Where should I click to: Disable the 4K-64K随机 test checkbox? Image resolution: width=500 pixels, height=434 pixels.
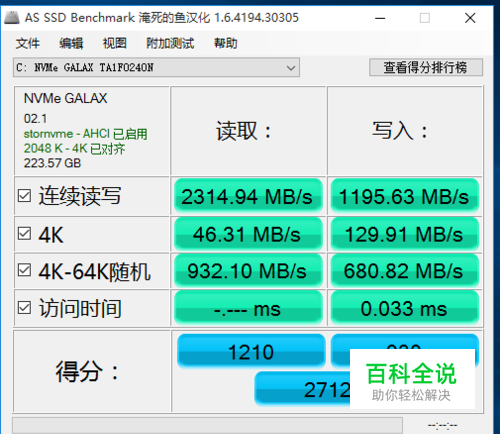[x=24, y=270]
